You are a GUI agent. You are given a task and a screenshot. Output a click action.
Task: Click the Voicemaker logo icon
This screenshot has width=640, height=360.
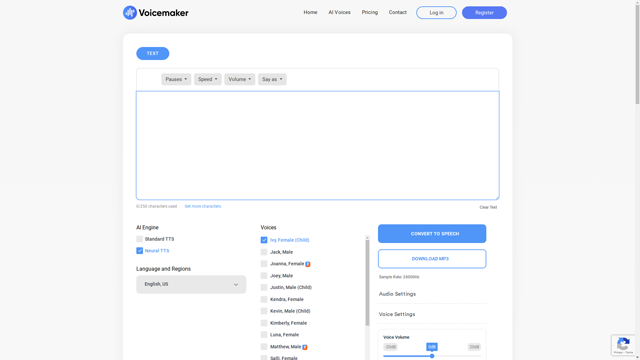(130, 13)
